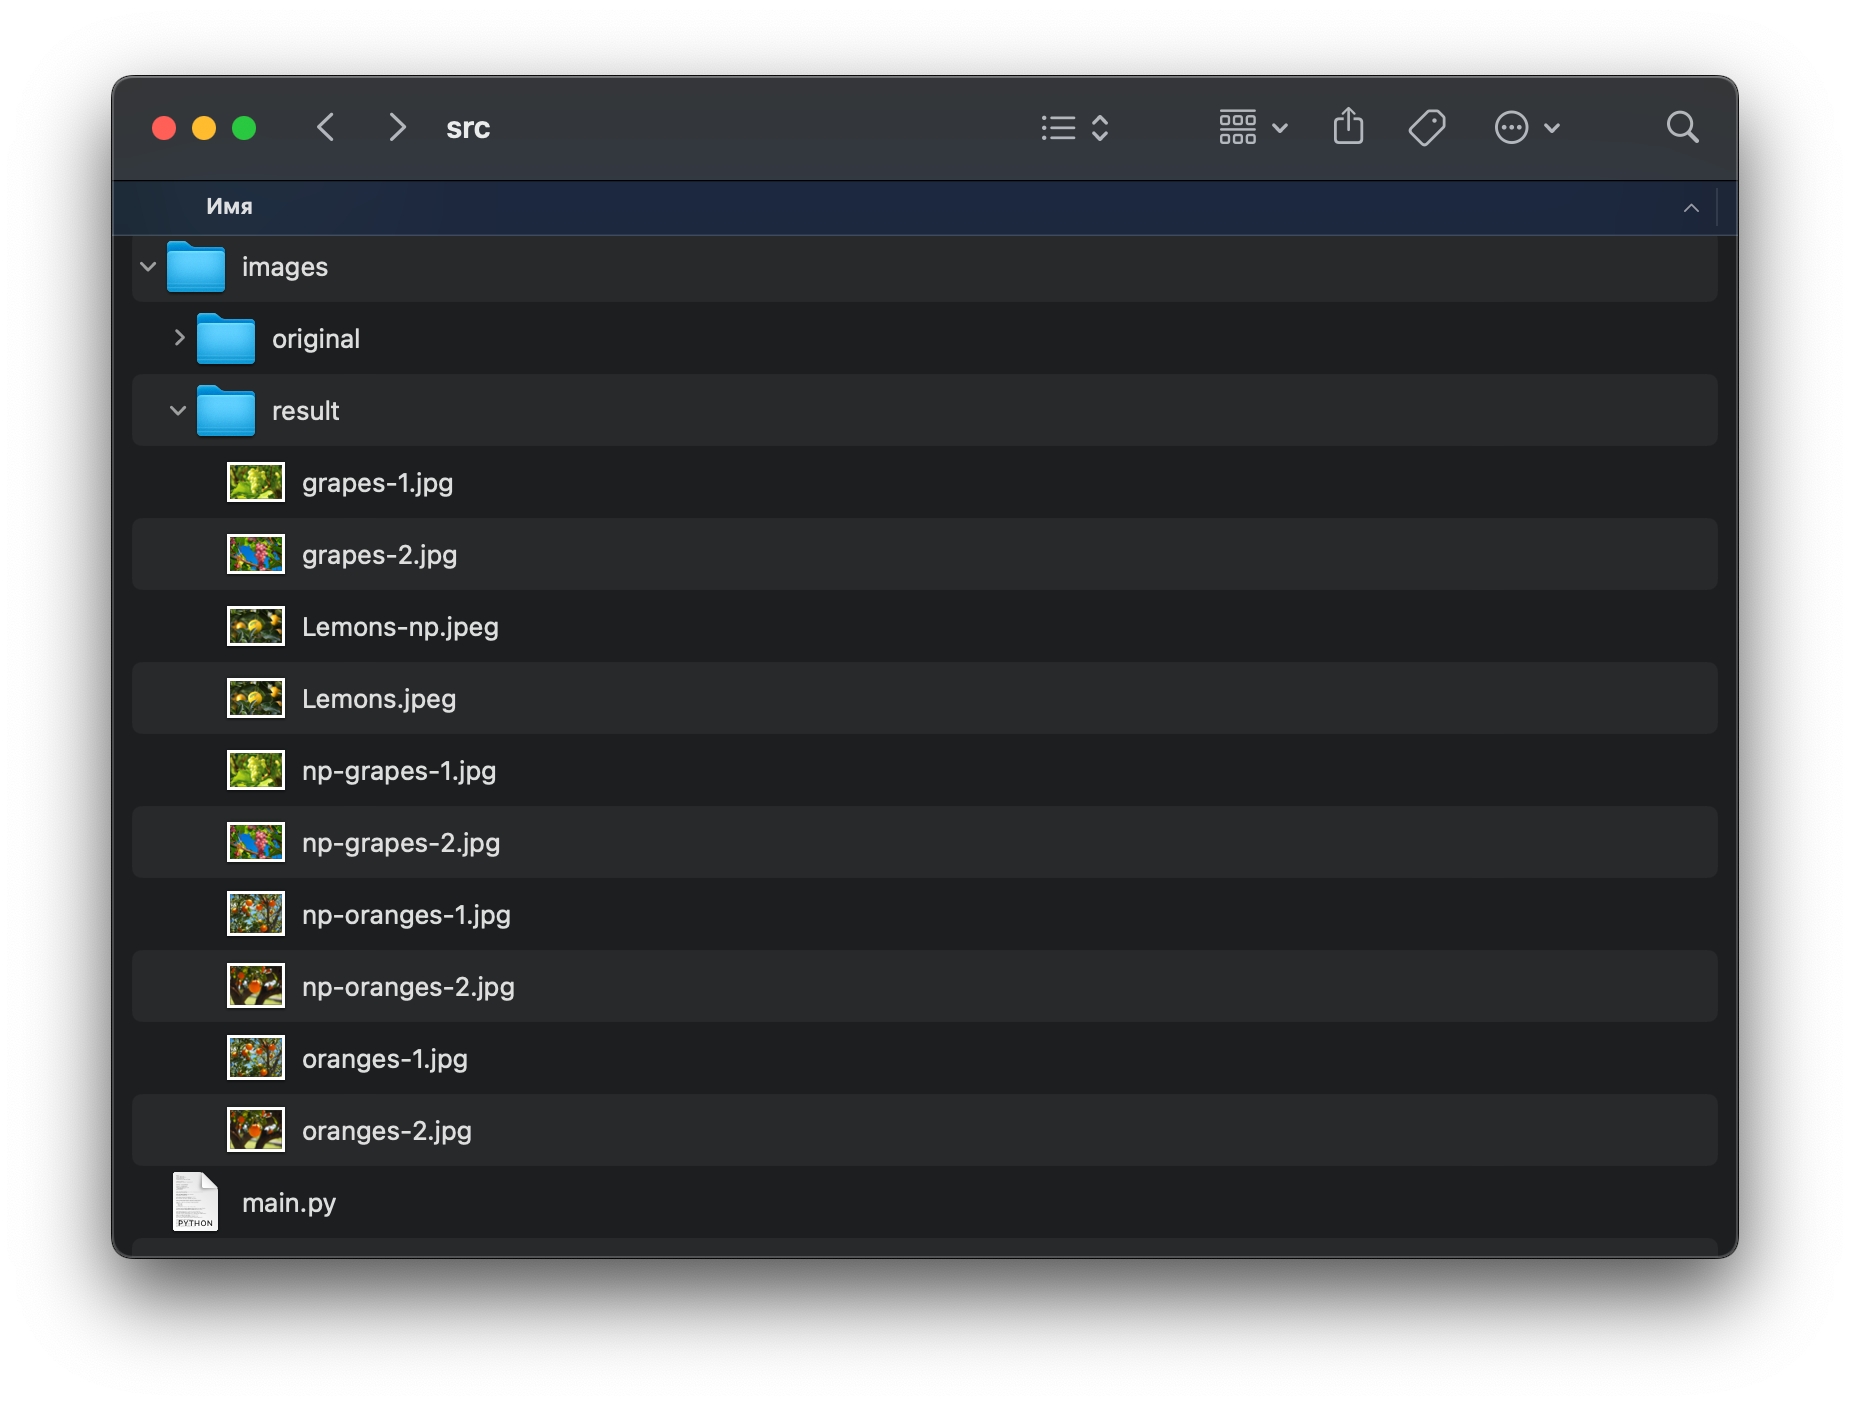Screen dimensions: 1850x1406
Task: Expand the original folder
Action: 179,338
